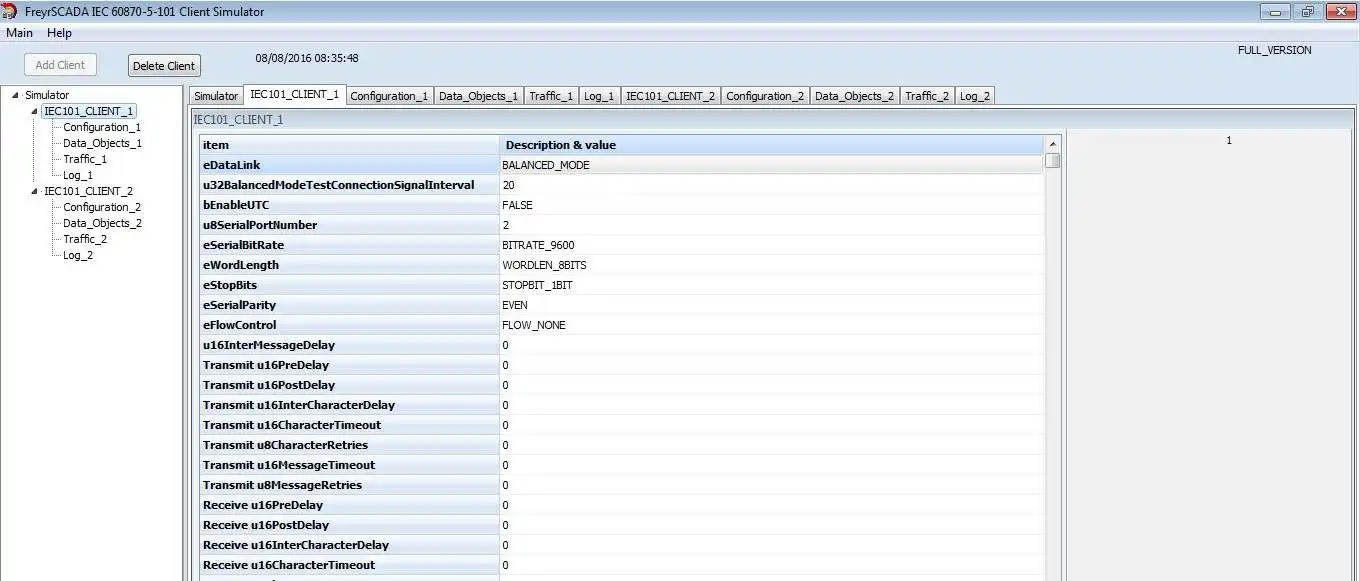Click the Receive u16CharacterTimeout row label

tap(349, 565)
